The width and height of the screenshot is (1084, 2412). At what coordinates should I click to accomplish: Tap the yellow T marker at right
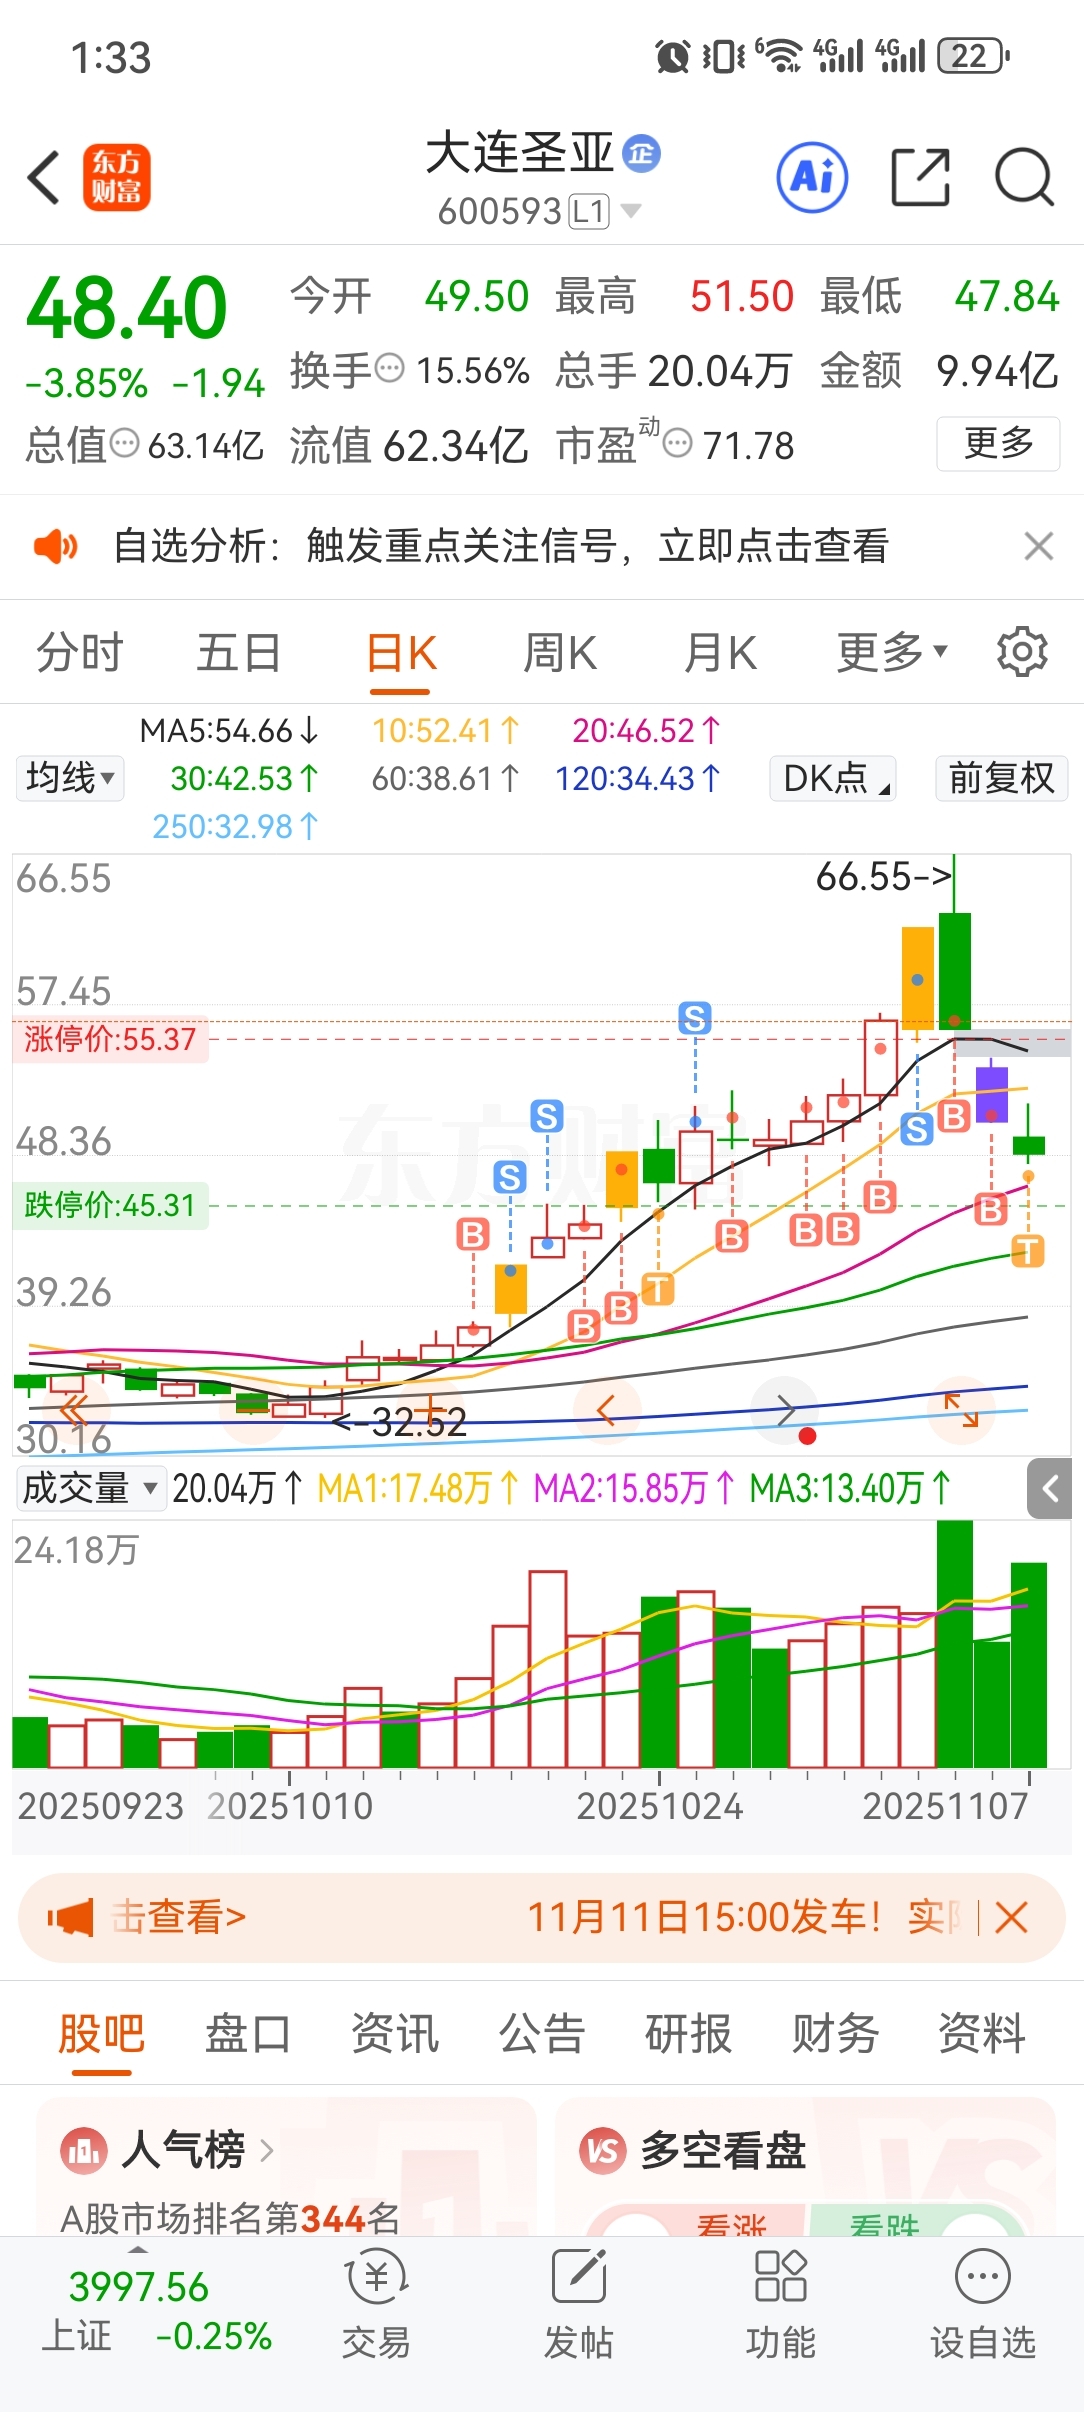tap(1028, 1251)
